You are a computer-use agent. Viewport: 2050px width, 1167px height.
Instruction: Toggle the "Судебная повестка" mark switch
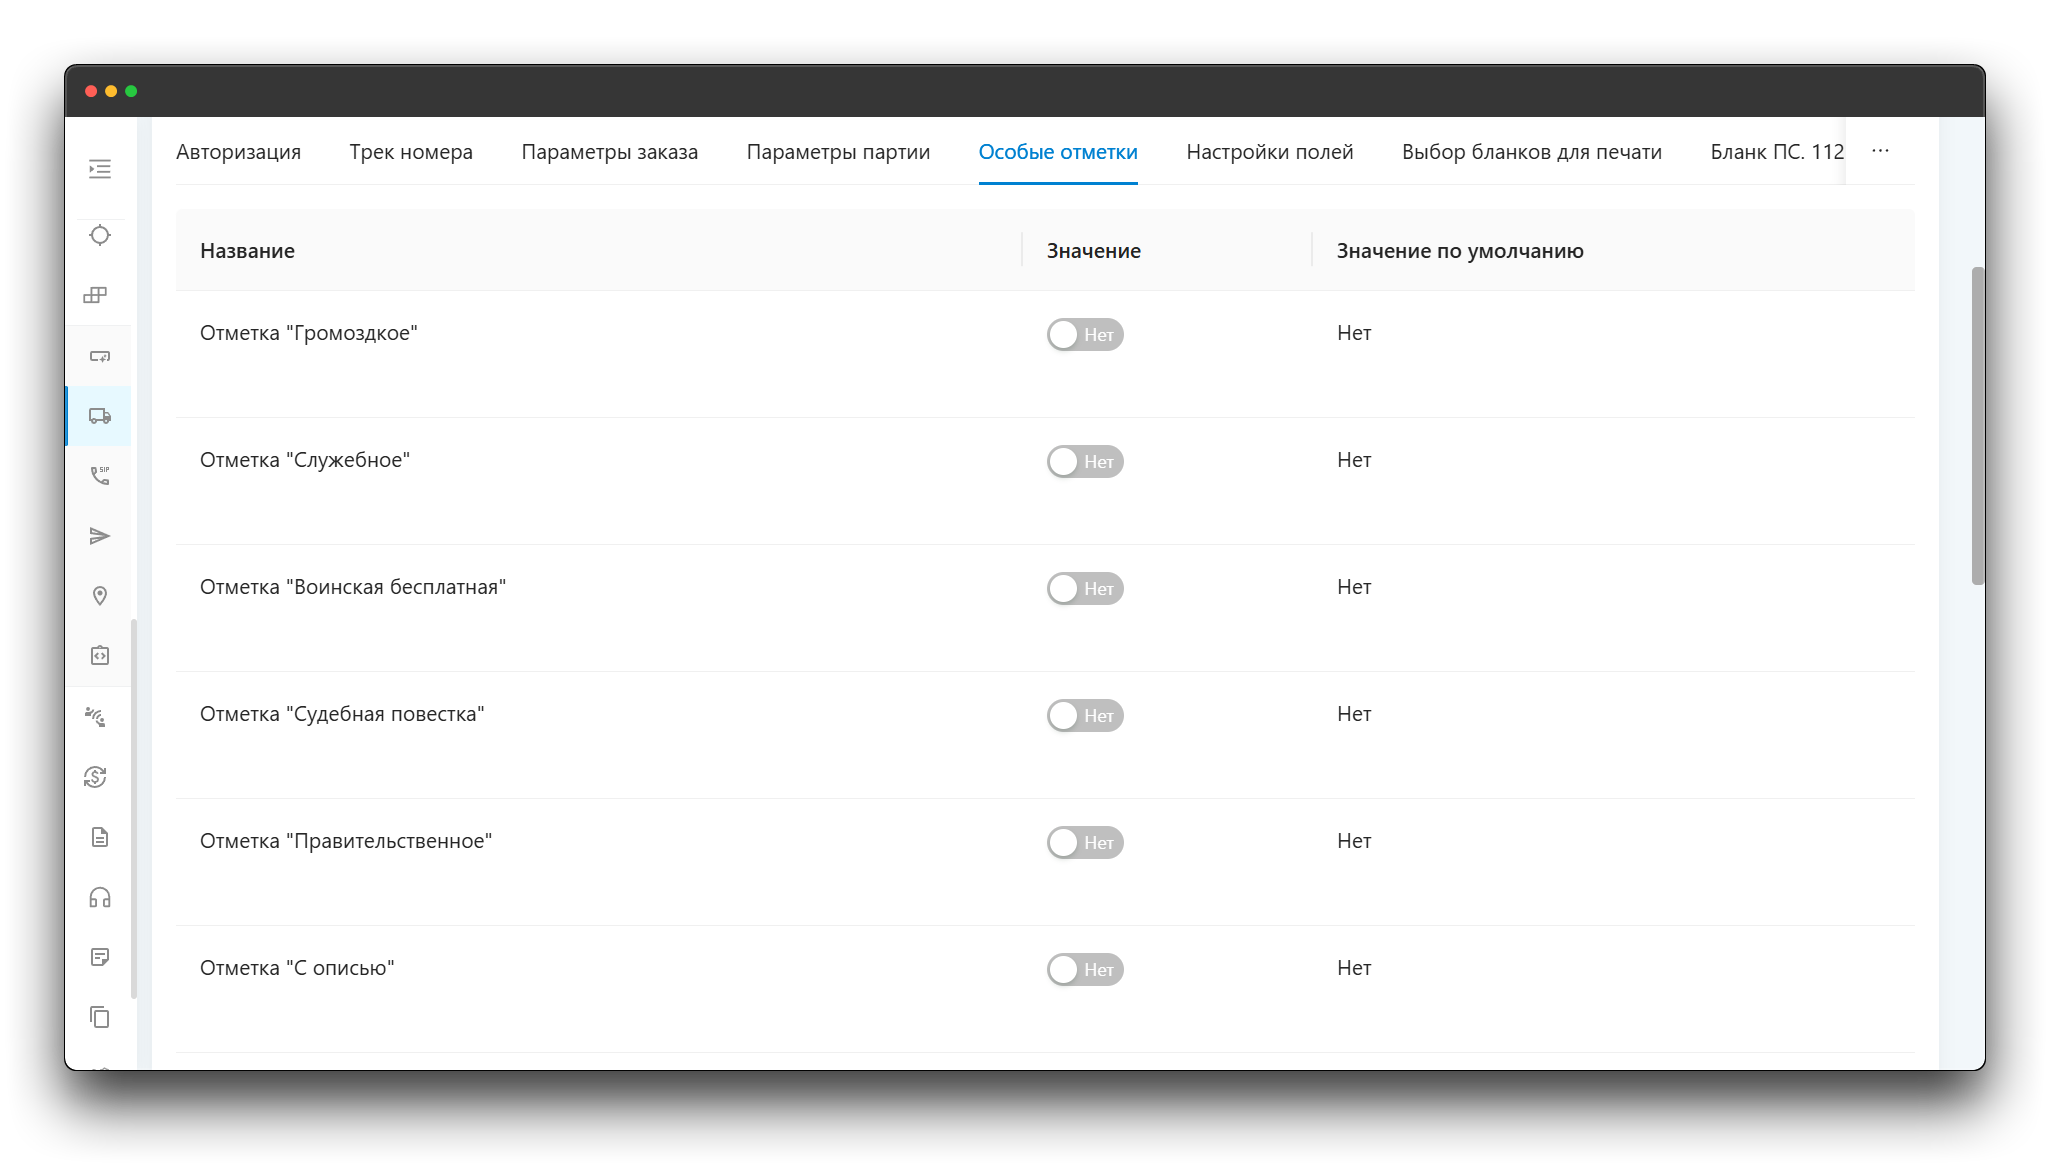[x=1085, y=716]
